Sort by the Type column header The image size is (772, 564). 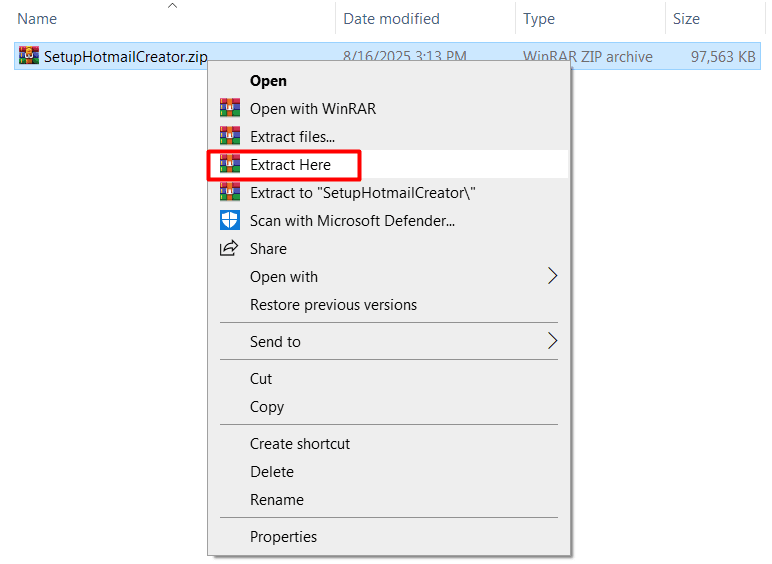point(539,19)
